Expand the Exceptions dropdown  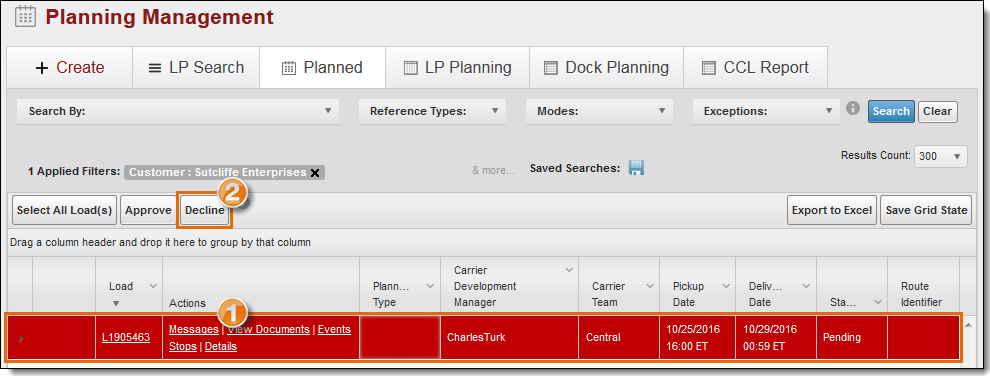tap(766, 111)
